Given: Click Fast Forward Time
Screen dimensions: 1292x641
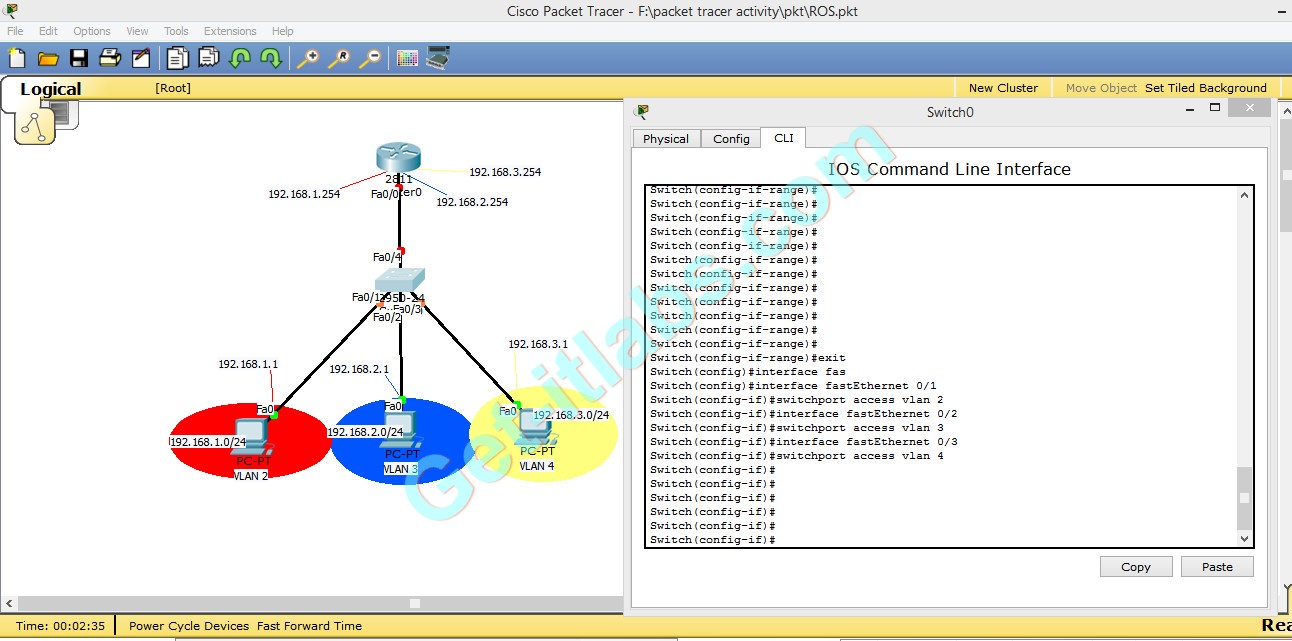Looking at the screenshot, I should tap(309, 626).
